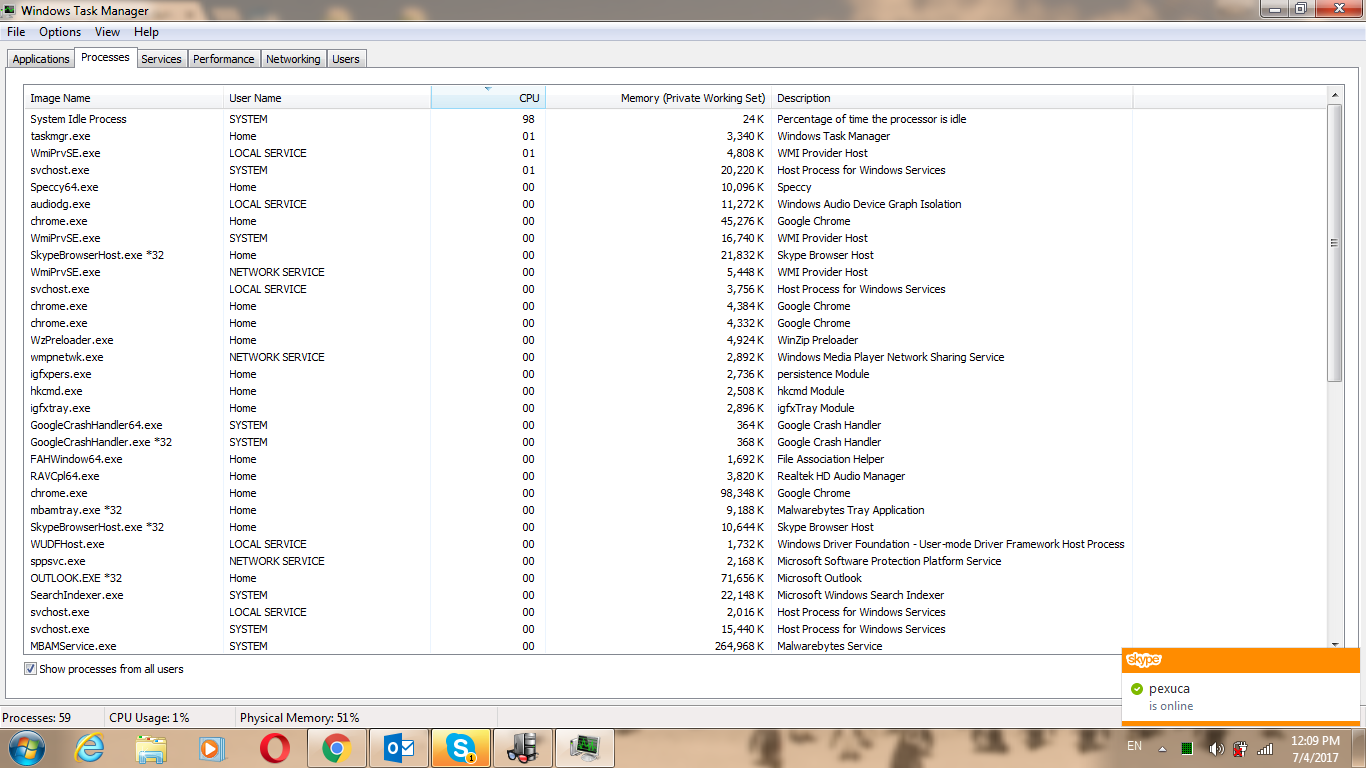Click the Realtek HD Audio Manager description
Image resolution: width=1366 pixels, height=768 pixels.
(x=841, y=476)
